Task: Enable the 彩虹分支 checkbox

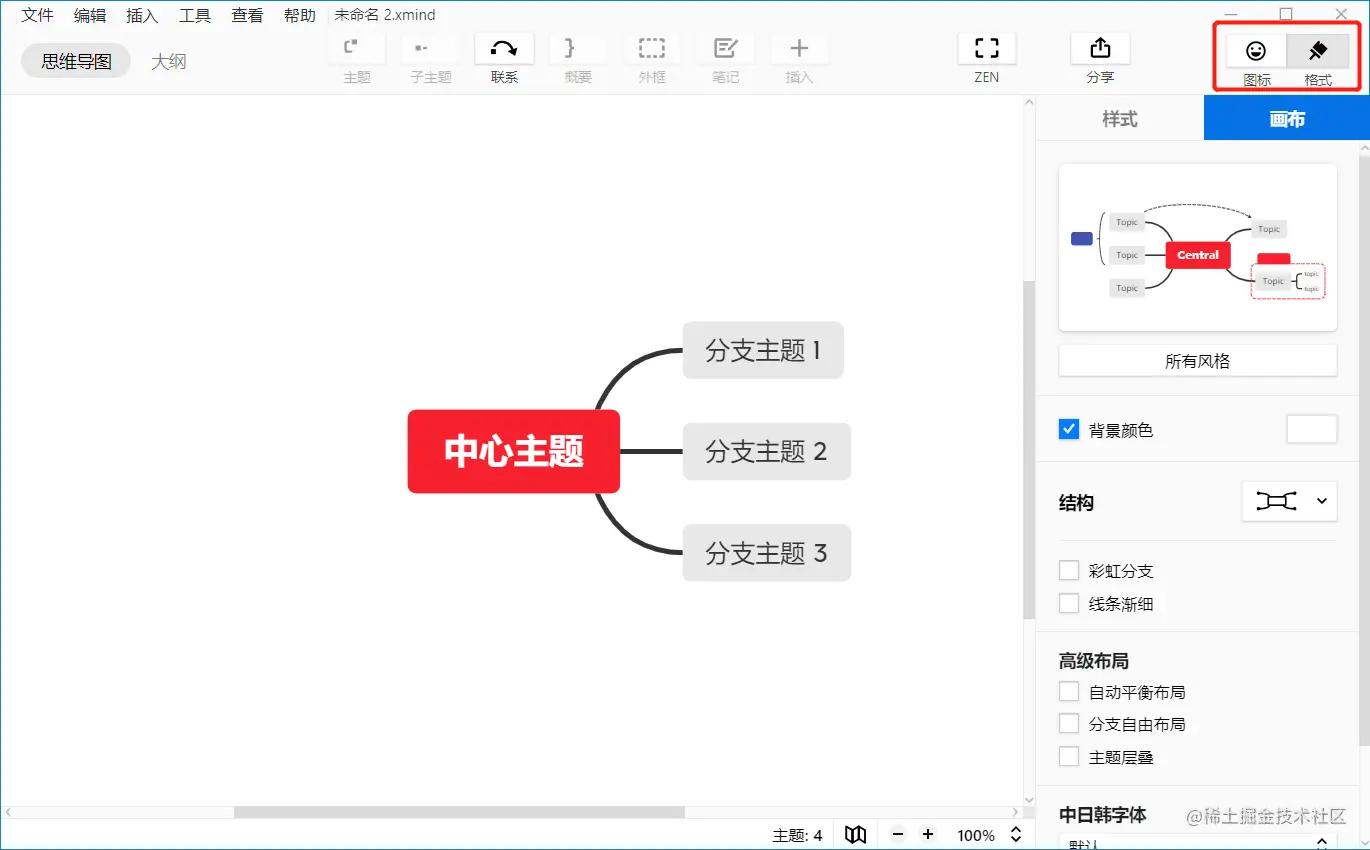Action: (x=1069, y=571)
